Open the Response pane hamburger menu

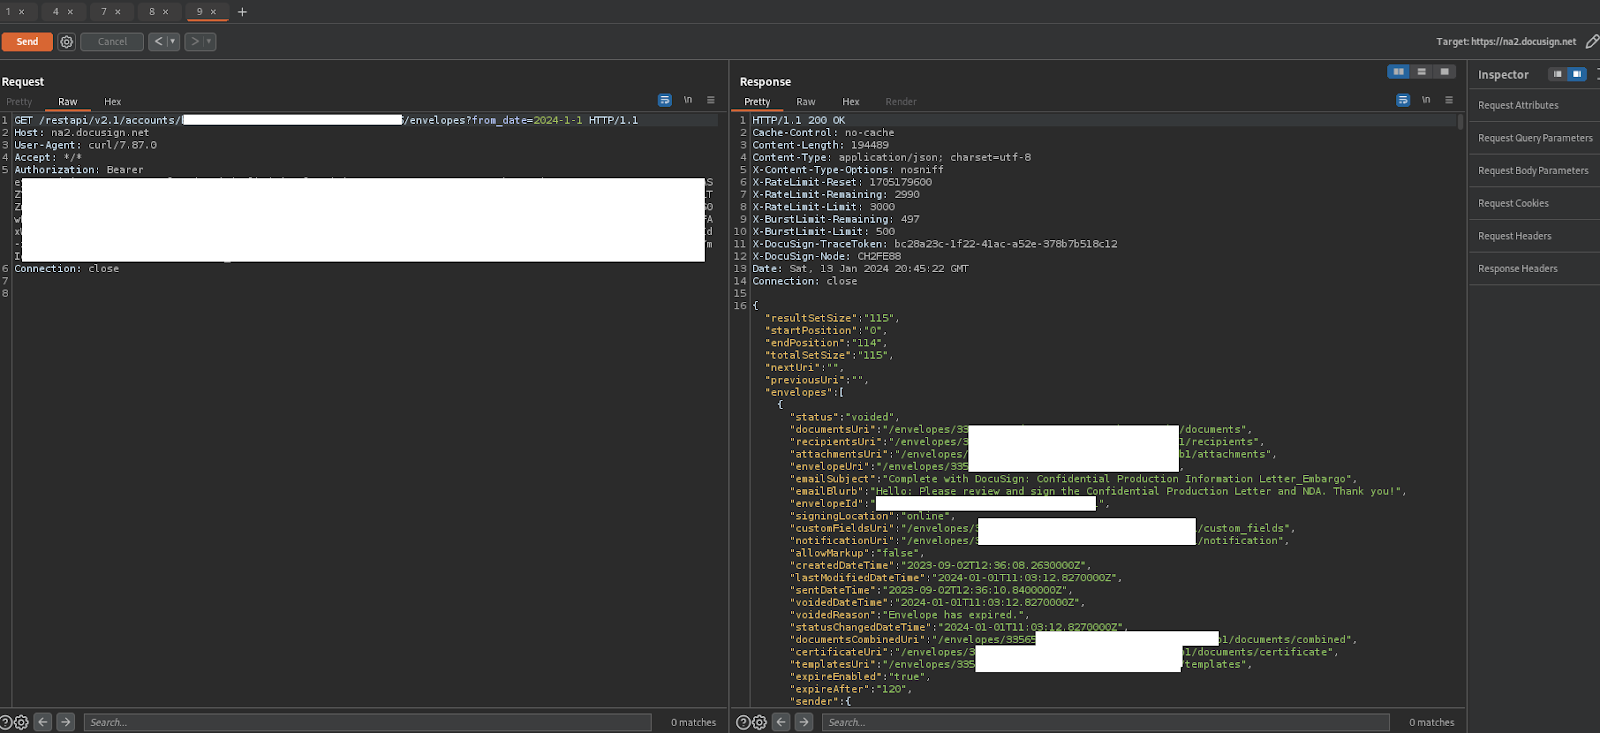tap(1449, 100)
